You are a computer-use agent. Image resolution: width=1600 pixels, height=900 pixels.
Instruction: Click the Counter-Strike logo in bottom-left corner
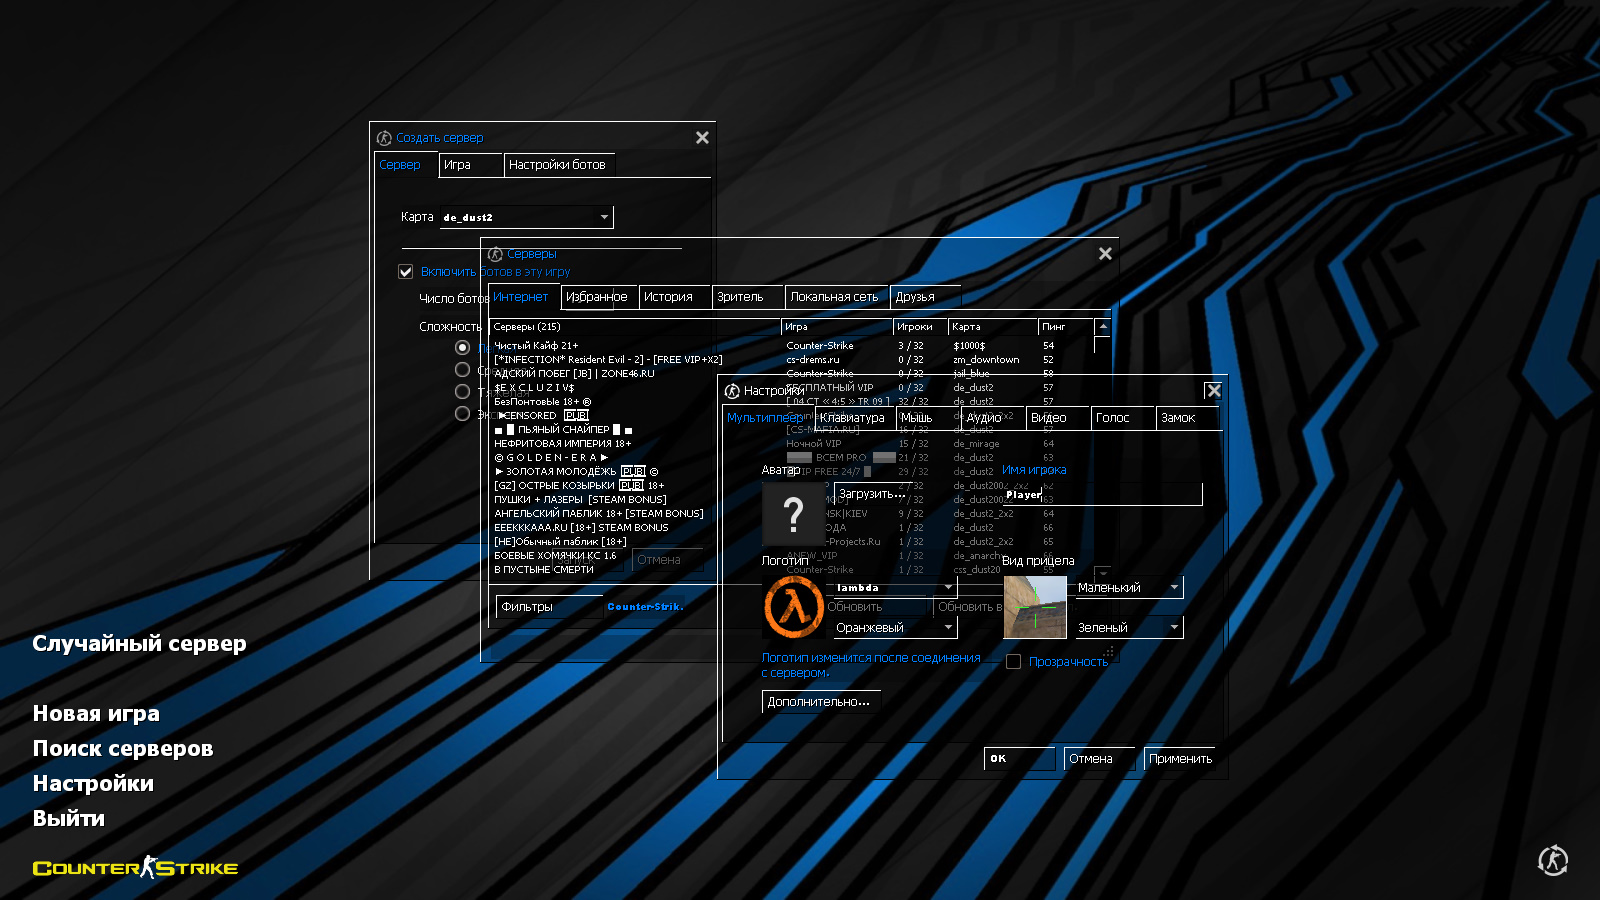coord(133,867)
